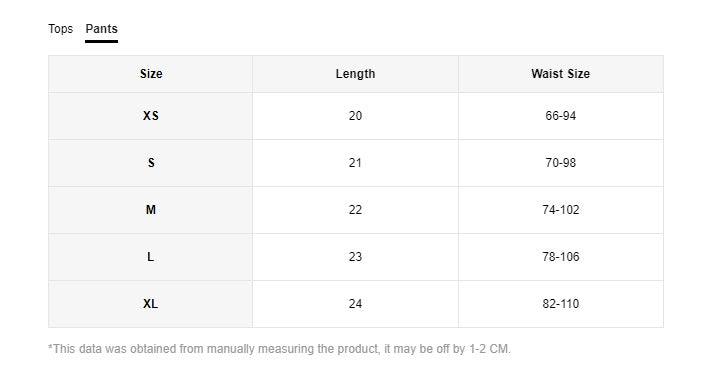Select the M size row label
Viewport: 709px width, 370px height.
click(151, 210)
